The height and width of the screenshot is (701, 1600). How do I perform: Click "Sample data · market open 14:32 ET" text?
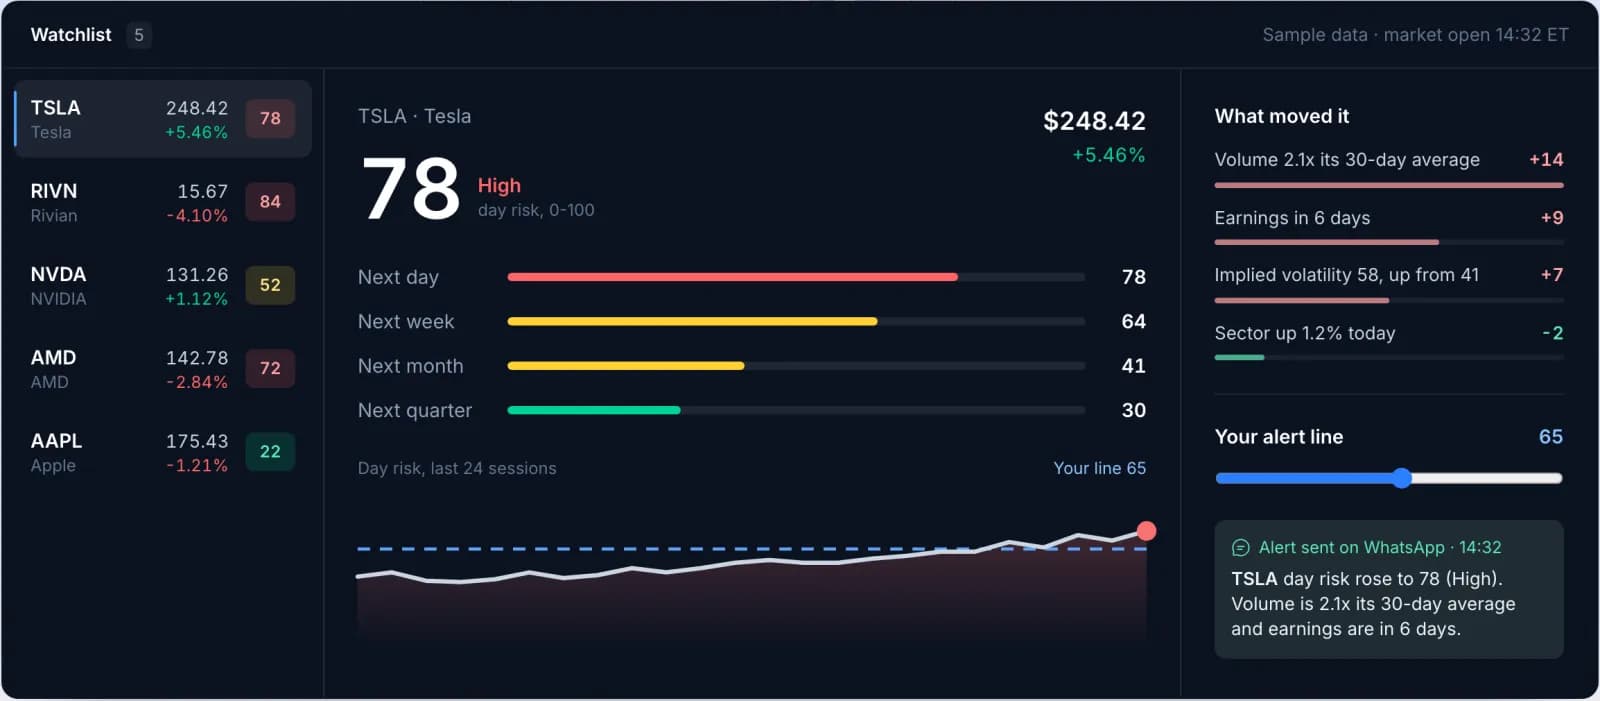[1415, 35]
